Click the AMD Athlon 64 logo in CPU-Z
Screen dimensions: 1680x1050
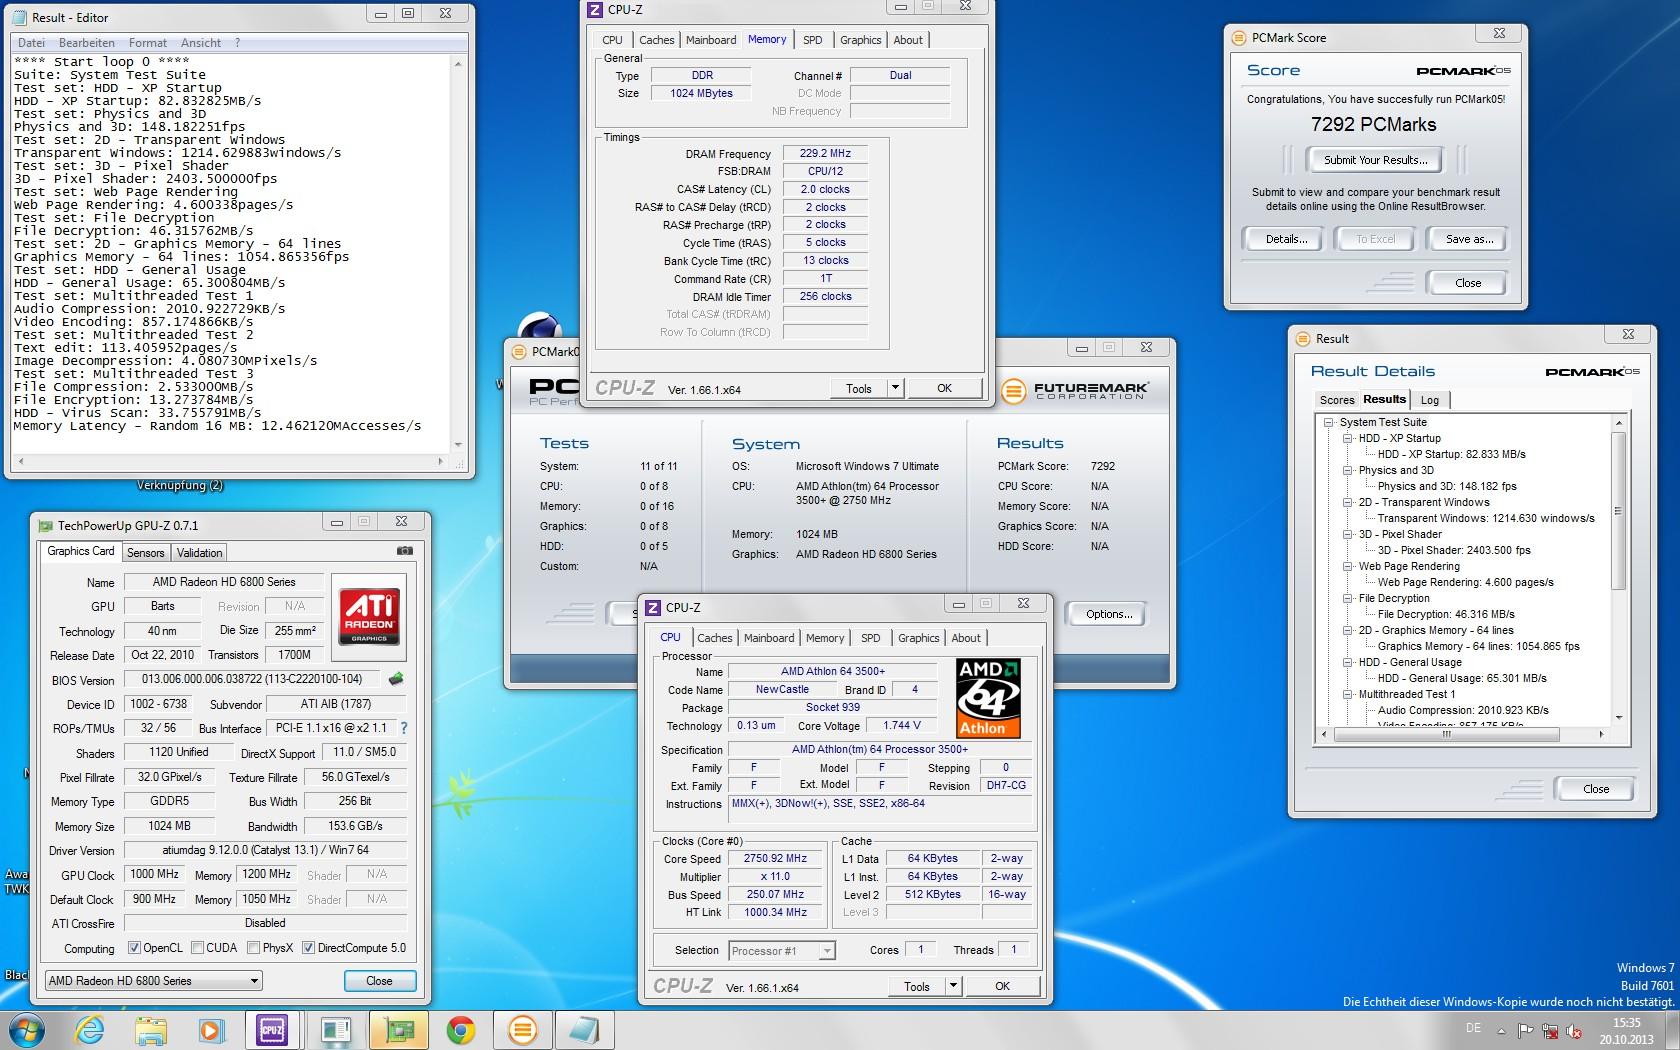tap(988, 698)
